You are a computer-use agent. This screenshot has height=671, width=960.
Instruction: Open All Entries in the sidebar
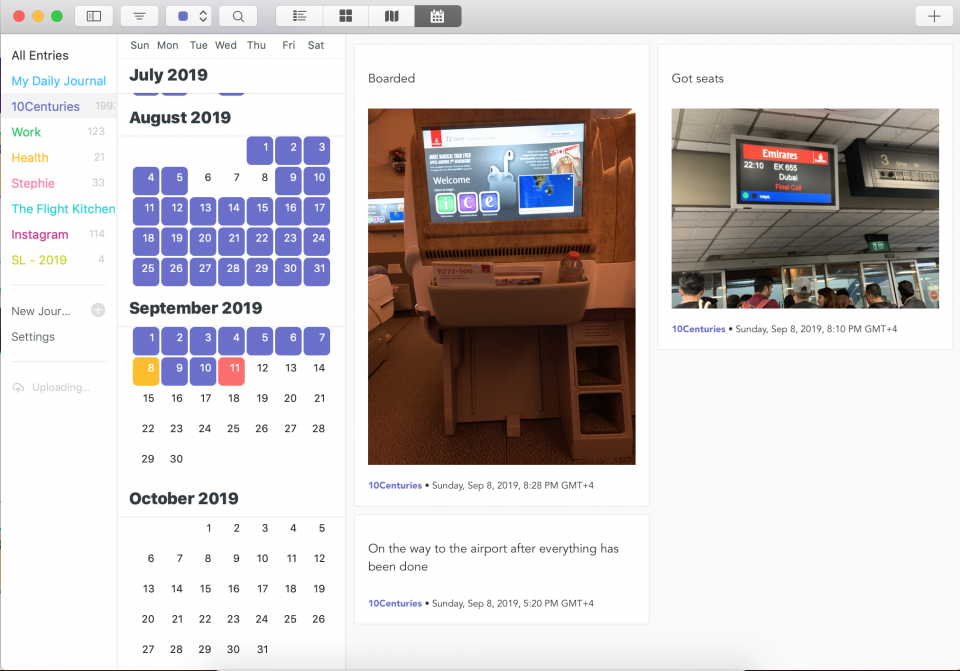tap(40, 55)
